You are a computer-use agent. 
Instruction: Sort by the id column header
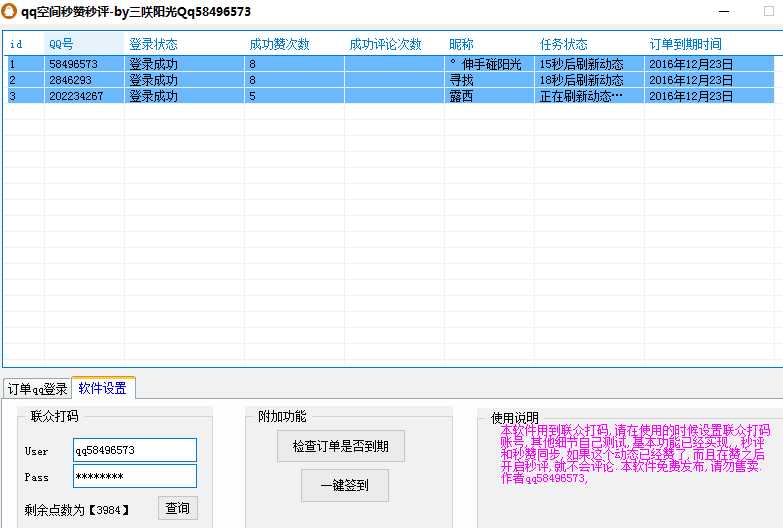[24, 44]
